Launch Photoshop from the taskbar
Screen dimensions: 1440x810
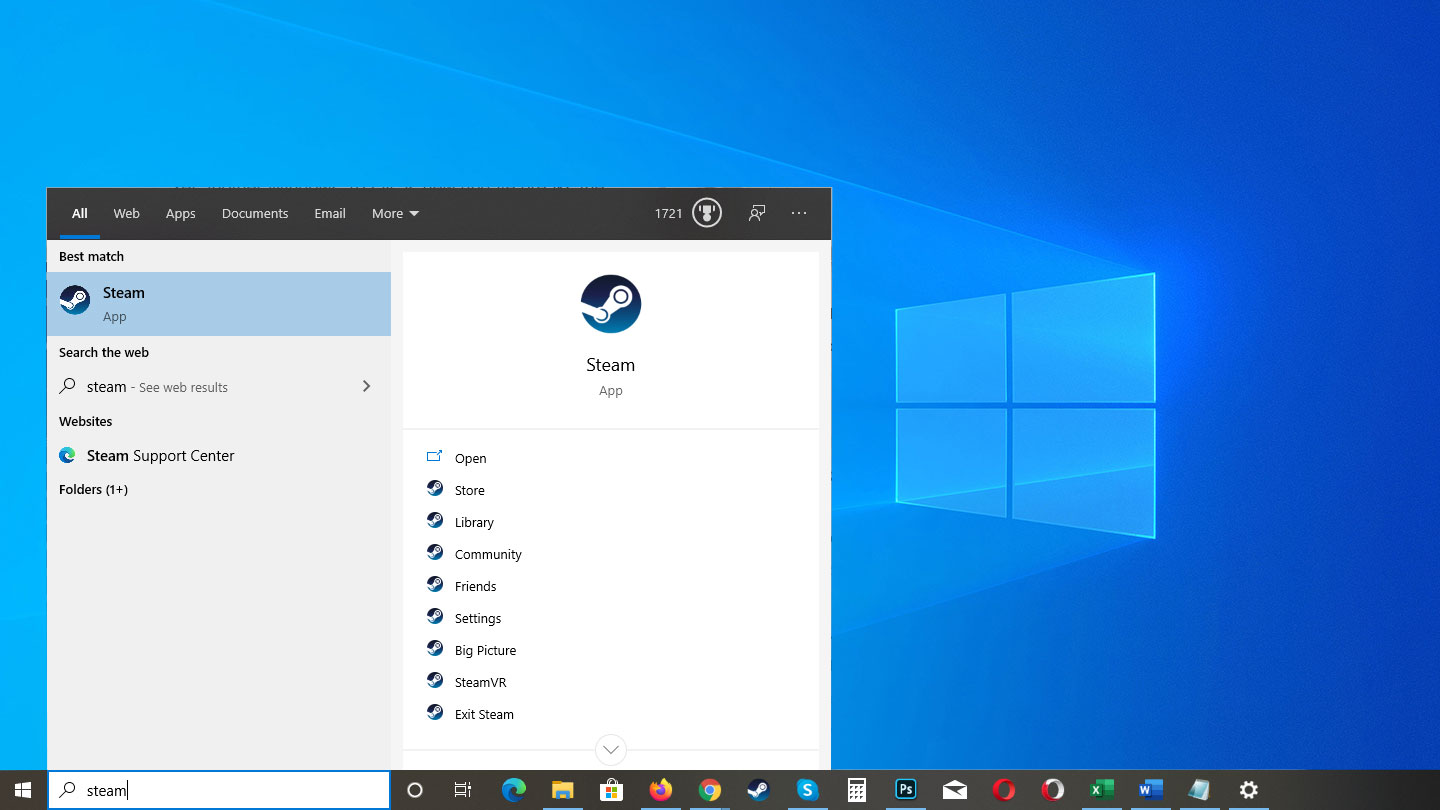click(x=905, y=790)
